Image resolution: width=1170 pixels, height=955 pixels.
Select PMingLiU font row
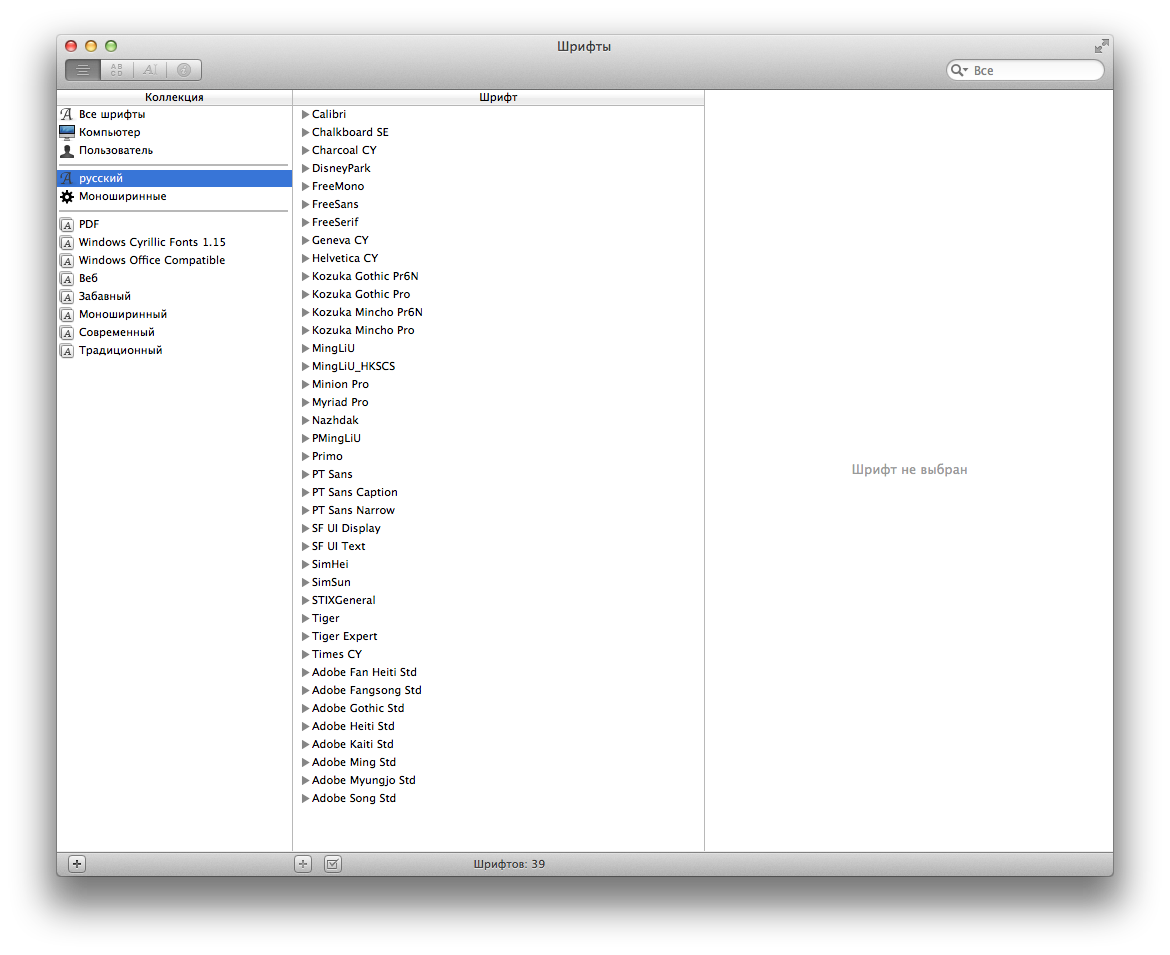tap(498, 438)
